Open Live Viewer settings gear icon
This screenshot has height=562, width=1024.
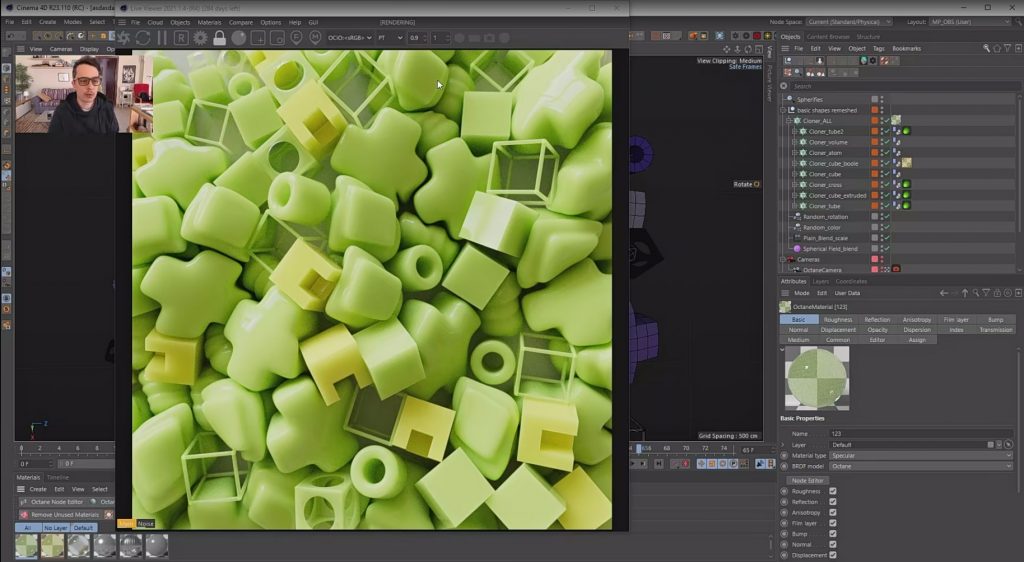(200, 38)
